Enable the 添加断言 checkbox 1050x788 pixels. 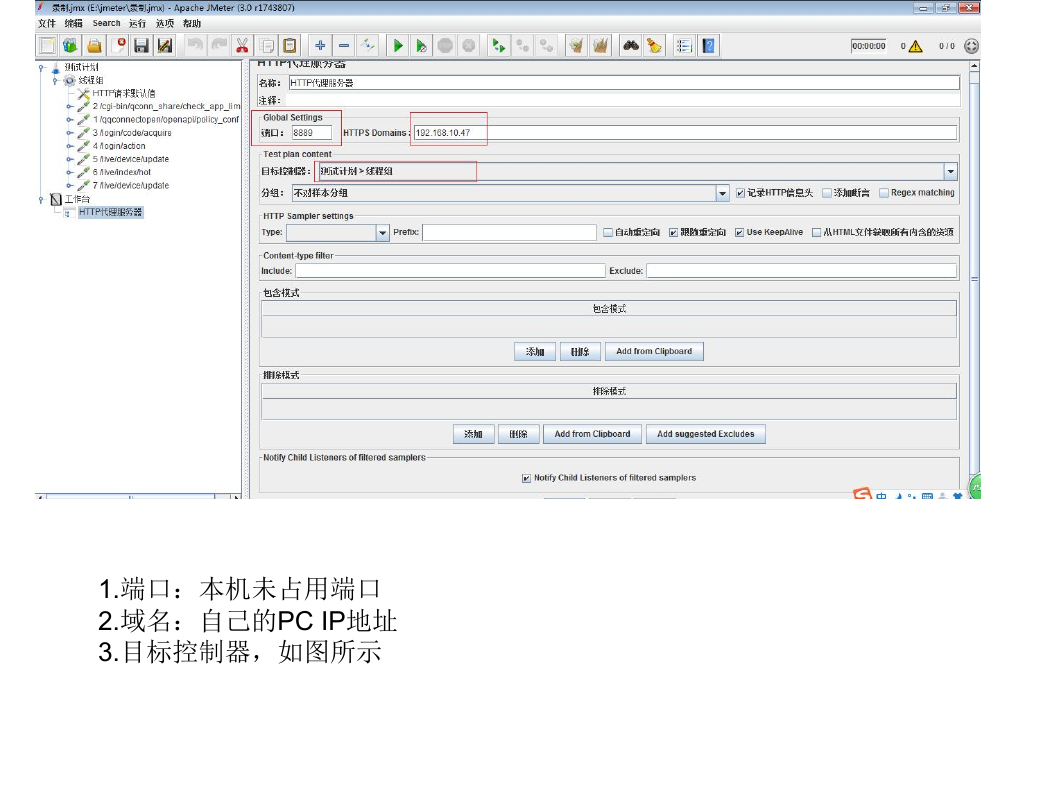coord(827,193)
